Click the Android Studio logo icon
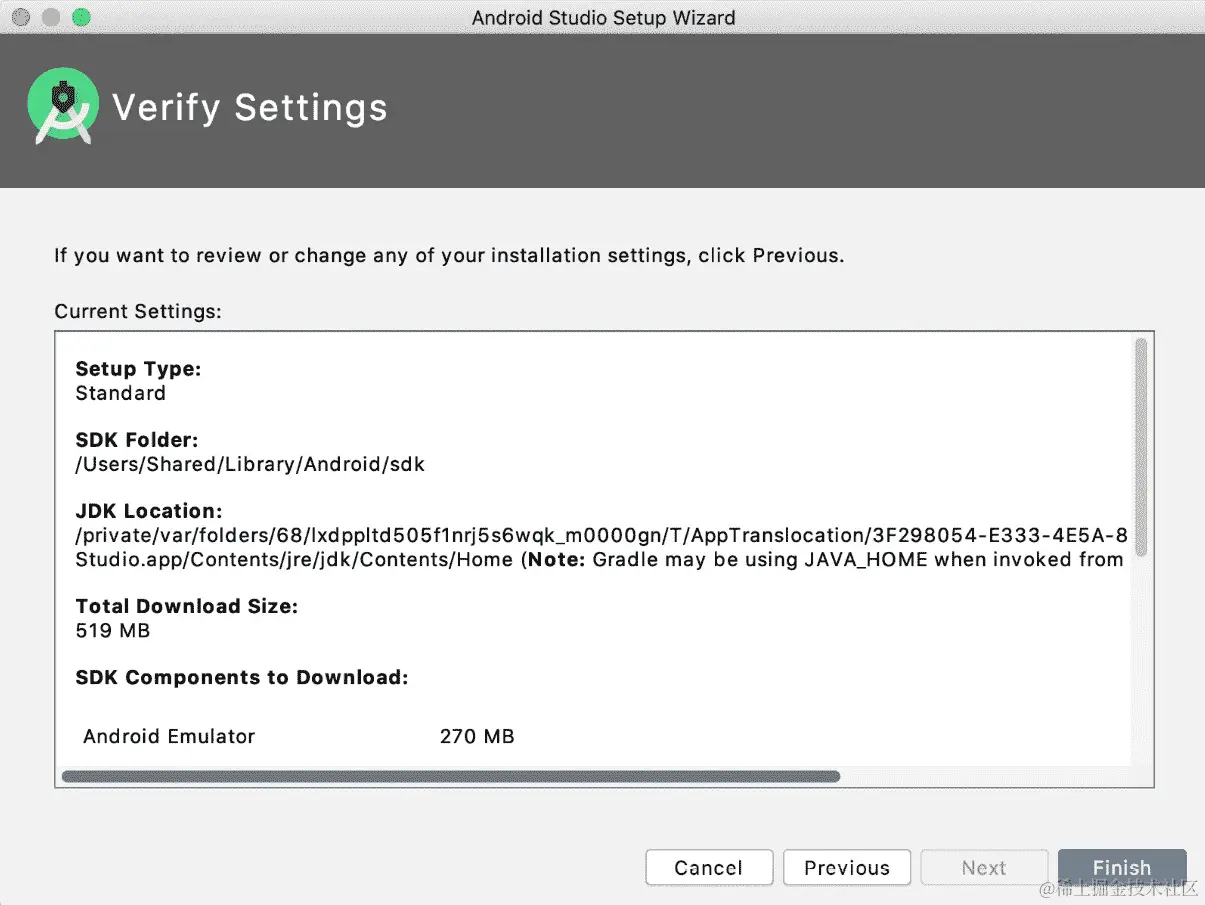Viewport: 1205px width, 905px height. [x=63, y=106]
